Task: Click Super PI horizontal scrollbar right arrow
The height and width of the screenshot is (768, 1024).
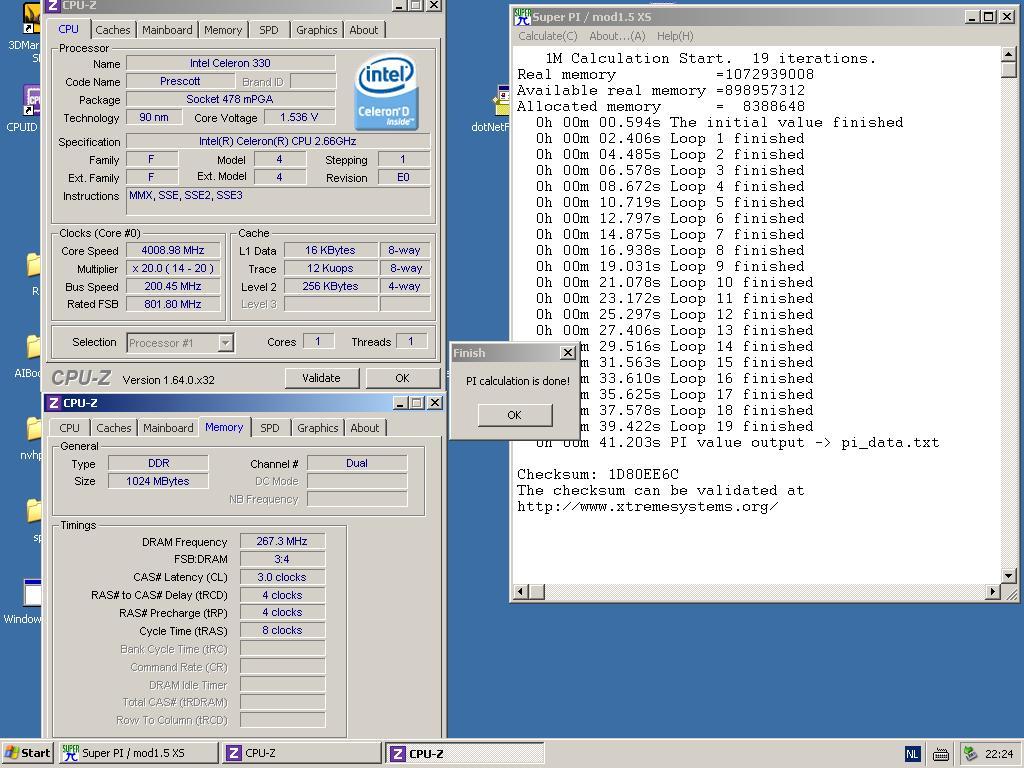Action: pyautogui.click(x=993, y=592)
